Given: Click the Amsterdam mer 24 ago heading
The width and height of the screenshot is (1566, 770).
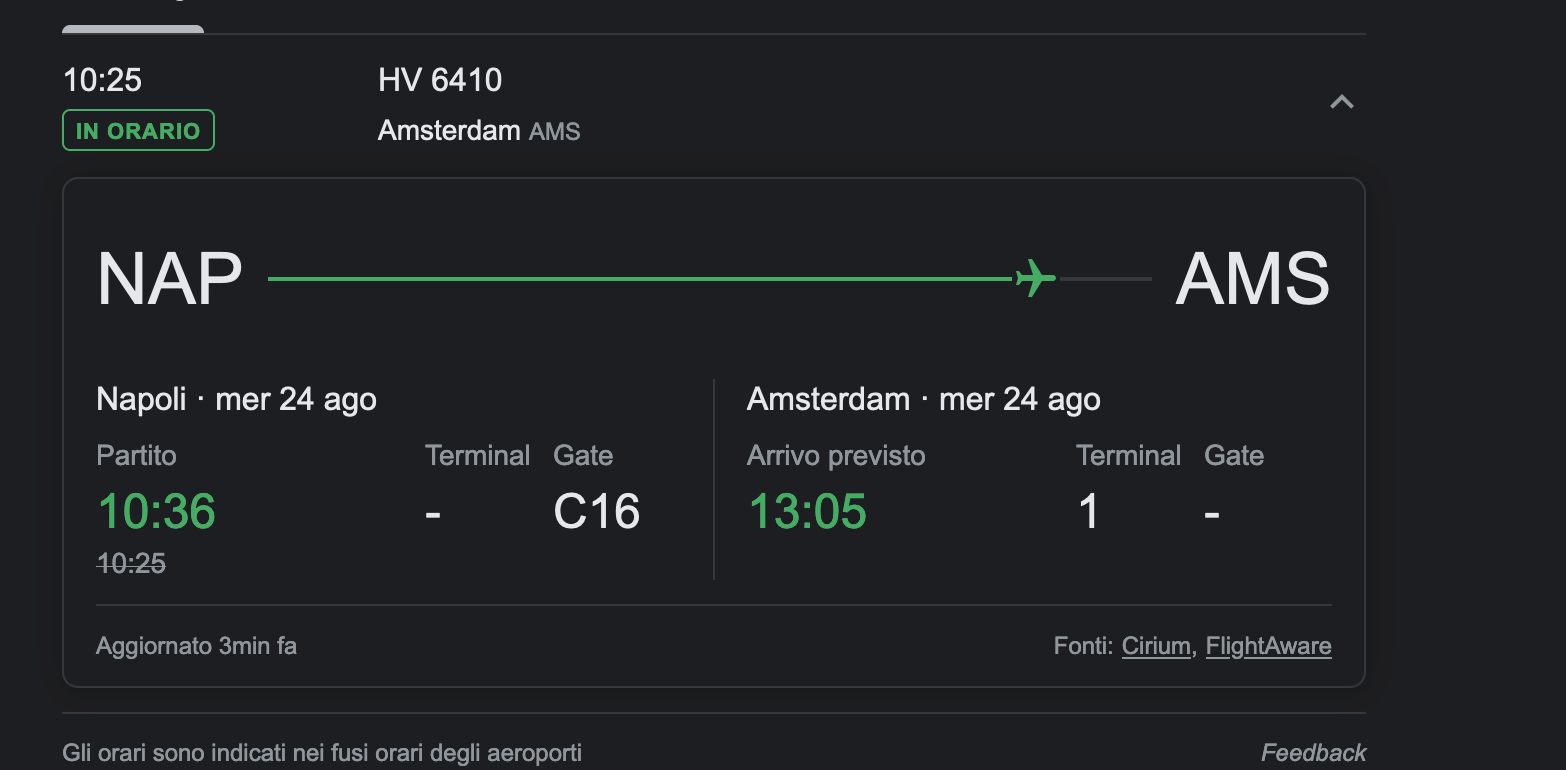Looking at the screenshot, I should click(x=923, y=399).
